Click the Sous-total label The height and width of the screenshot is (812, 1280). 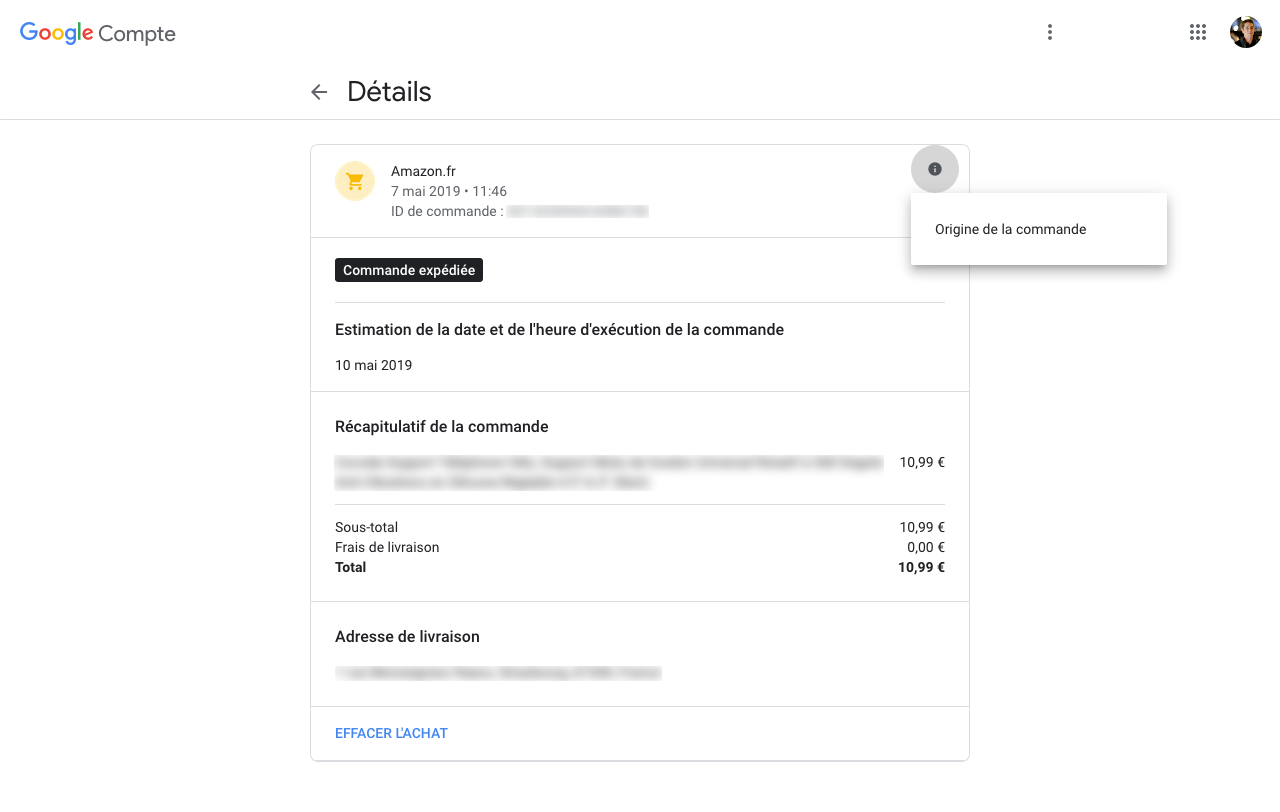click(x=366, y=527)
